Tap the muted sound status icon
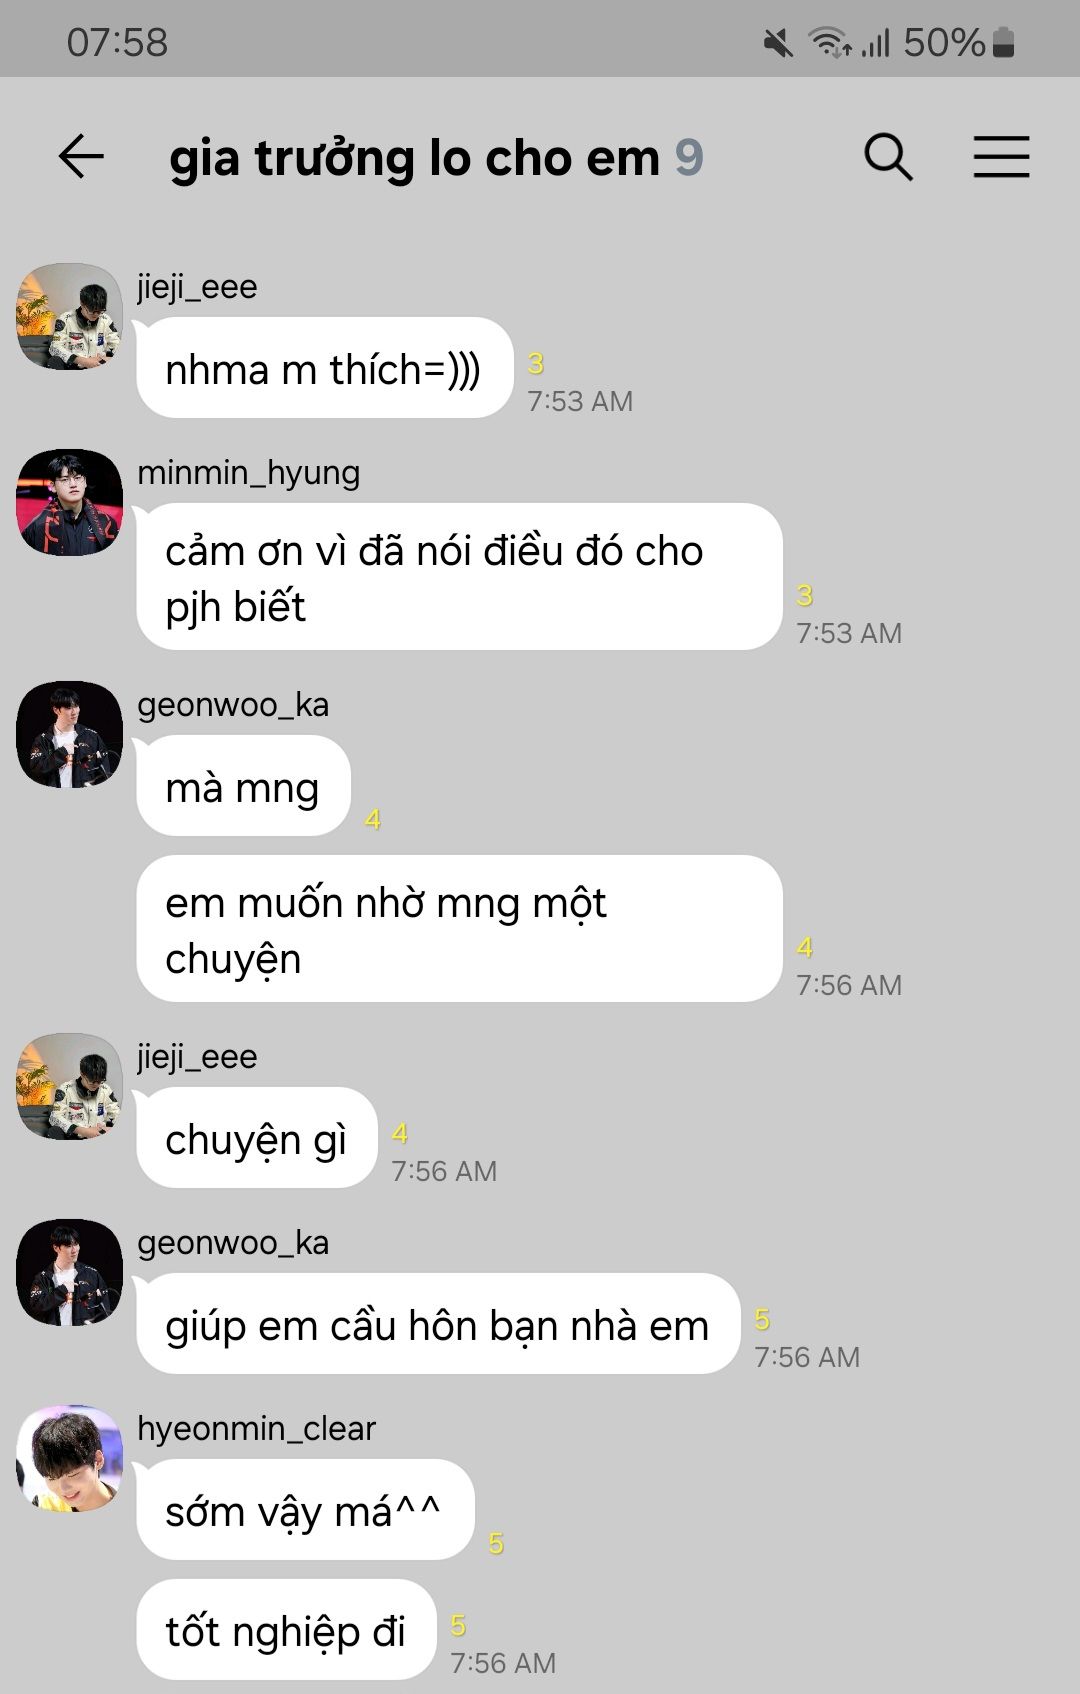The image size is (1080, 1694). pos(778,43)
